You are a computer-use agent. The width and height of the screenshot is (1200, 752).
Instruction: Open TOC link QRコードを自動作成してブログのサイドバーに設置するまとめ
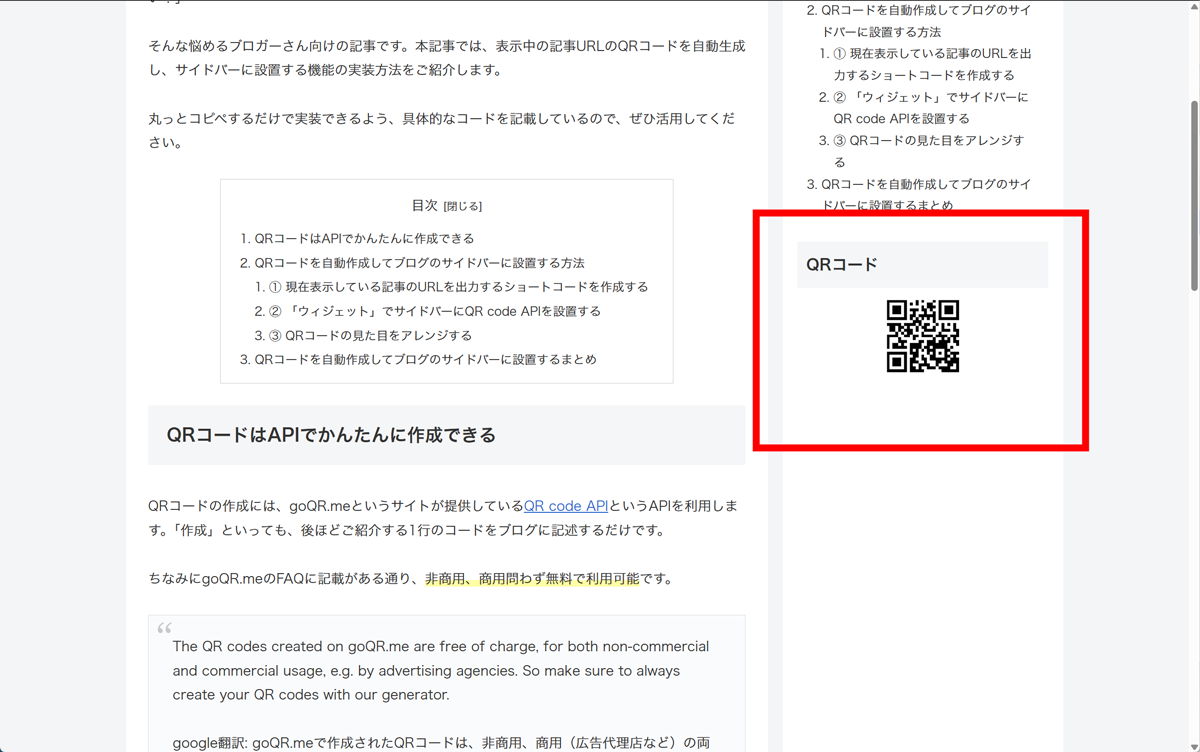425,359
